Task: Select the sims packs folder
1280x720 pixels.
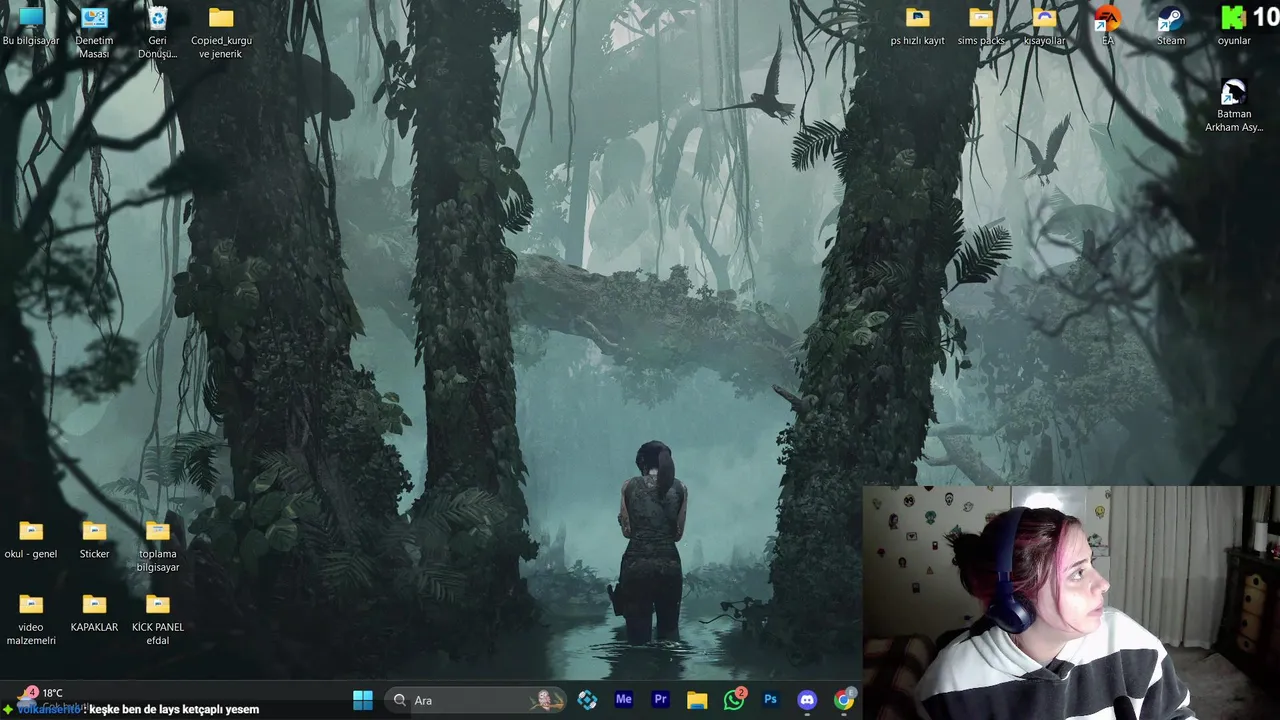Action: click(x=981, y=27)
